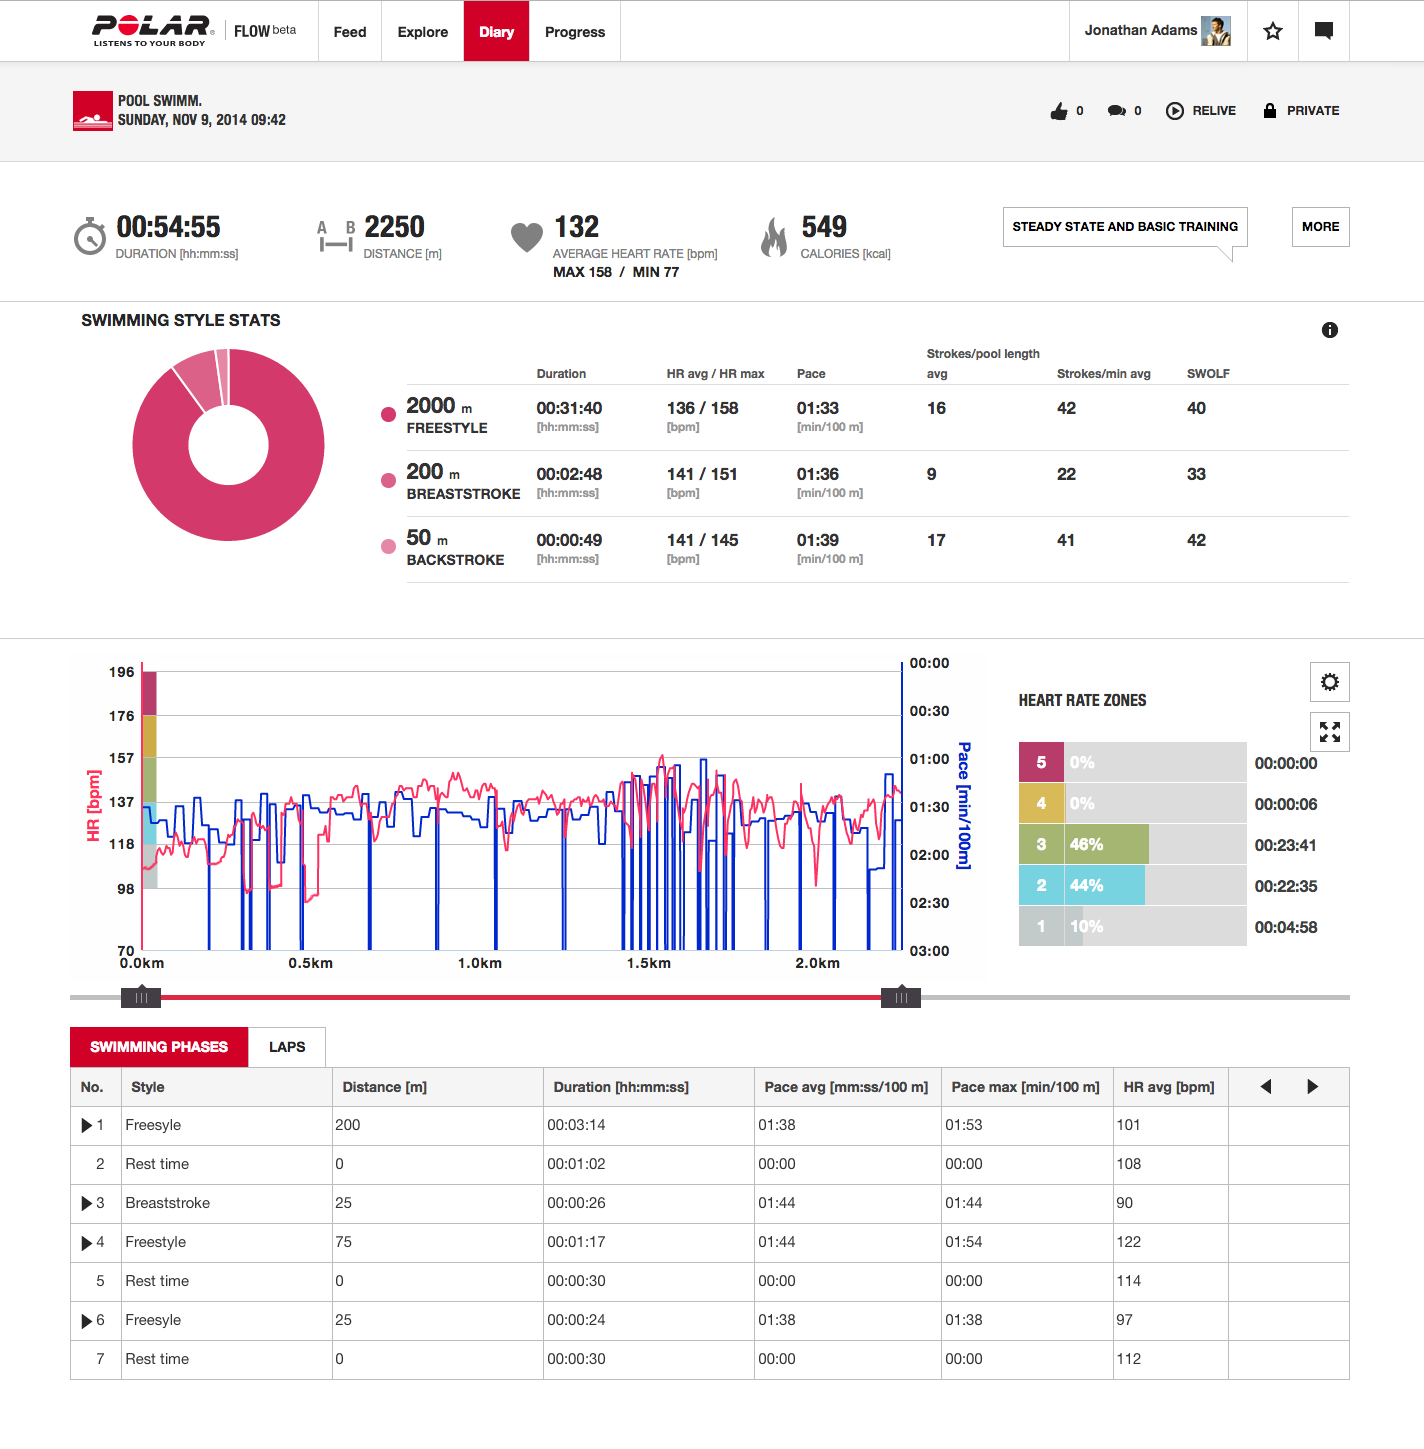Open comments on this pool swim
Image resolution: width=1424 pixels, height=1449 pixels.
click(x=1117, y=110)
